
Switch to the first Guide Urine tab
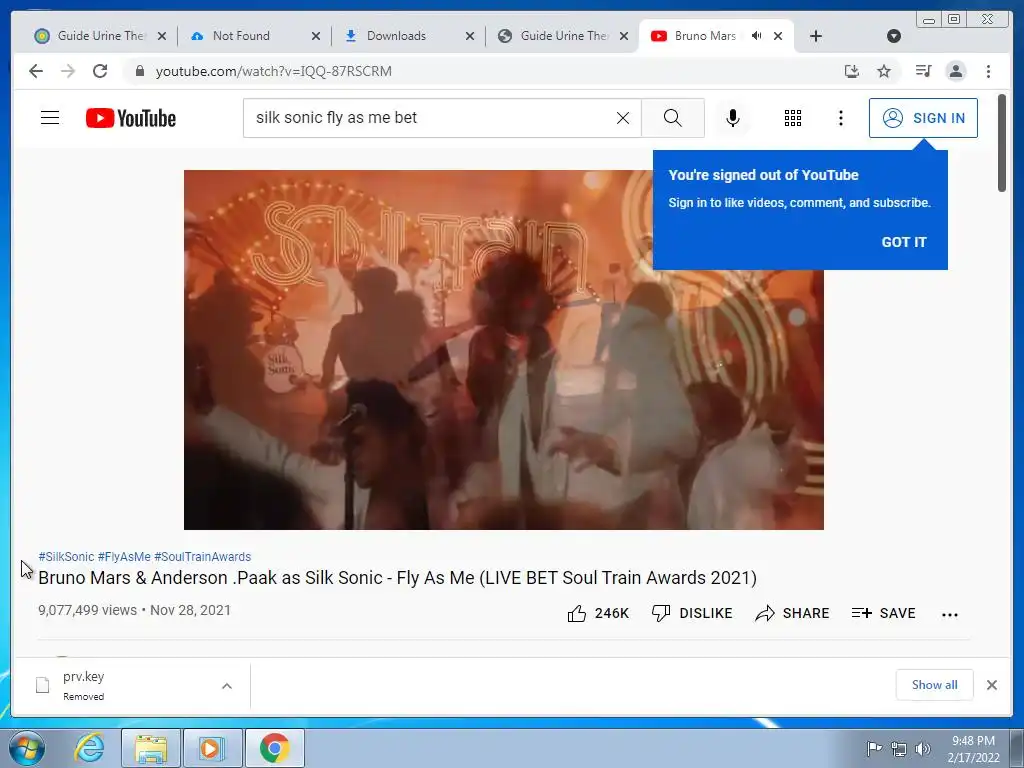pyautogui.click(x=100, y=36)
